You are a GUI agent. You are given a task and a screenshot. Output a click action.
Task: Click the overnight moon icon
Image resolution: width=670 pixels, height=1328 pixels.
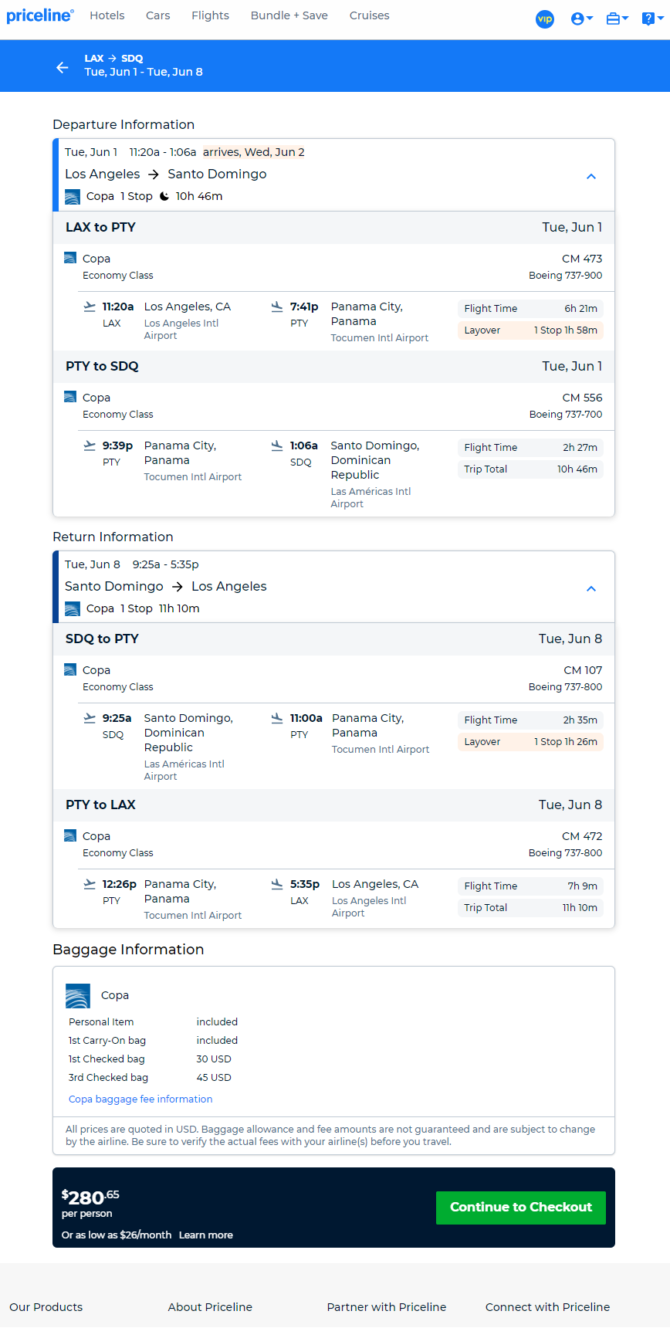(x=164, y=196)
